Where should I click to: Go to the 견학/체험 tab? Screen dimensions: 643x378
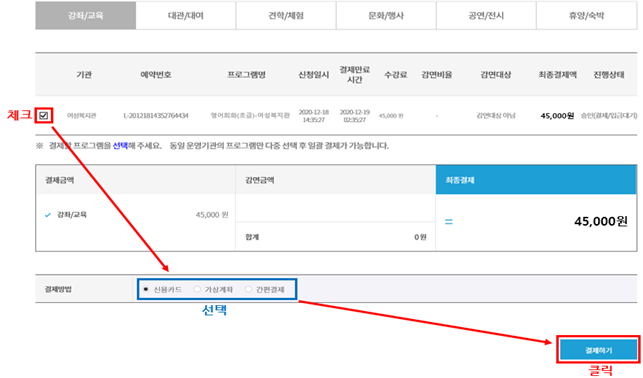click(x=286, y=16)
